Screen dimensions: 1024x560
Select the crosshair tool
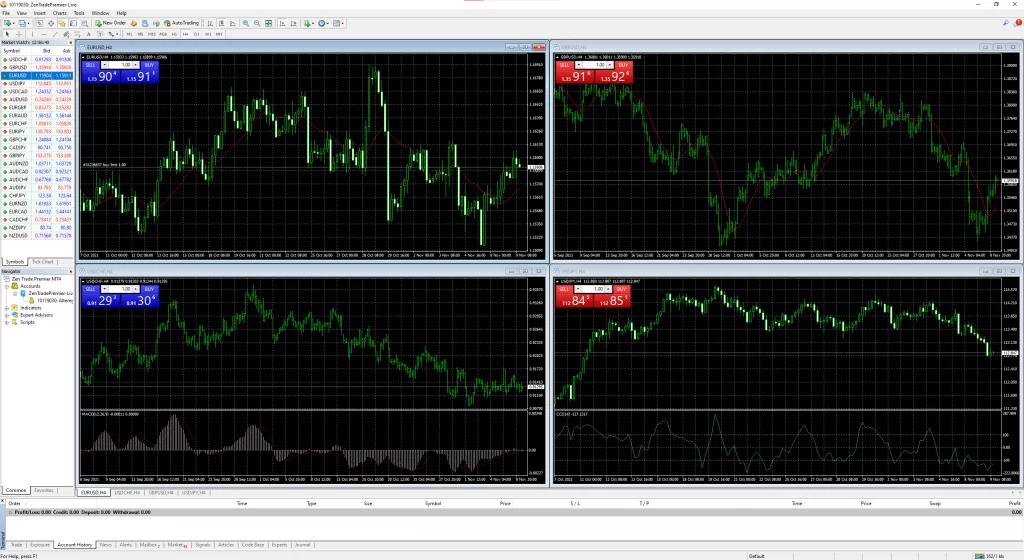click(18, 33)
